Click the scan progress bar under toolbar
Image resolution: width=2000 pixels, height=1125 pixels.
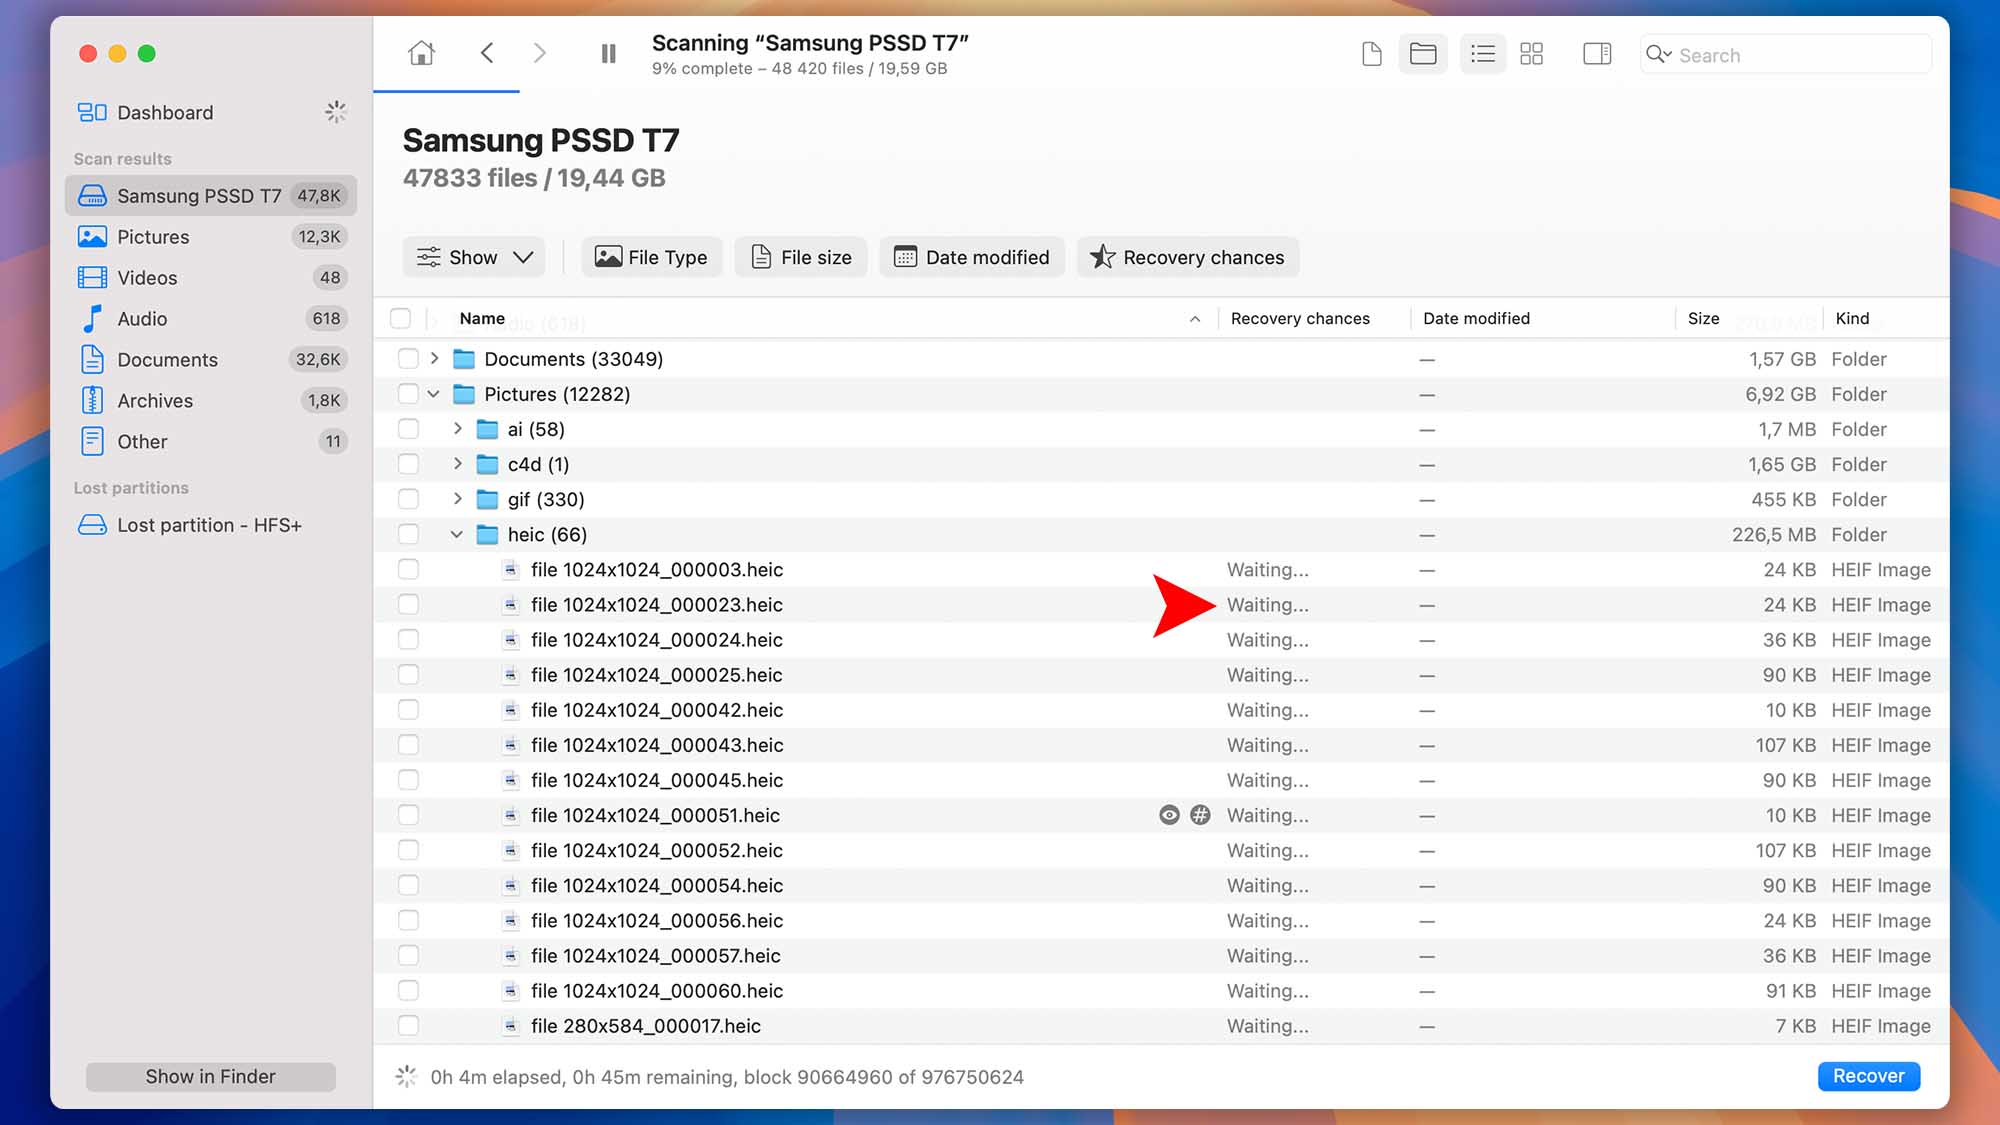(447, 91)
